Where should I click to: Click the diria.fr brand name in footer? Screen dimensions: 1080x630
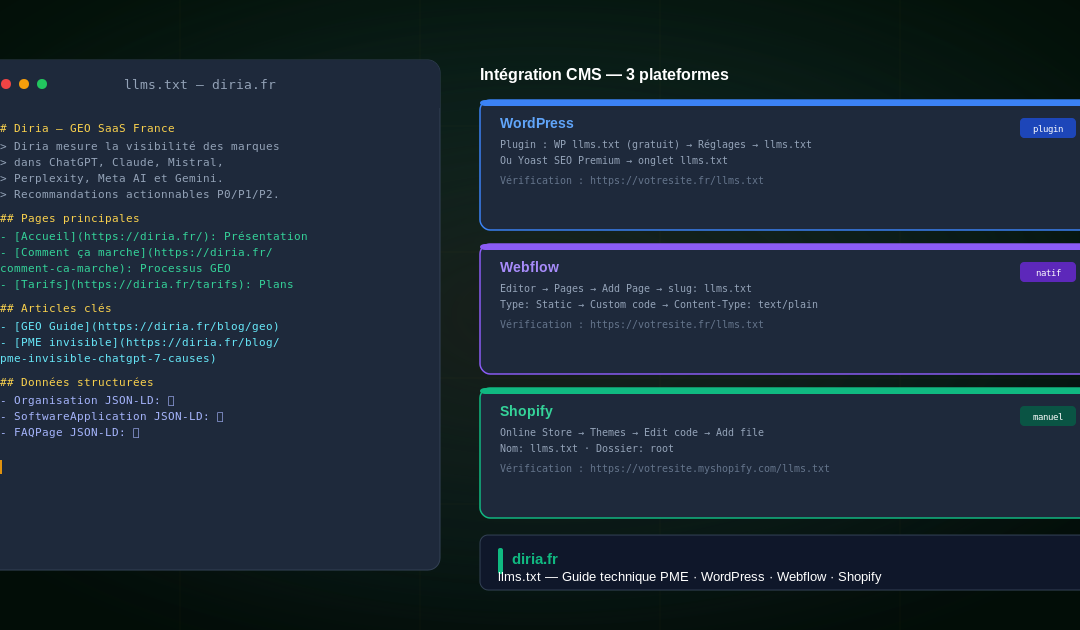click(x=534, y=559)
